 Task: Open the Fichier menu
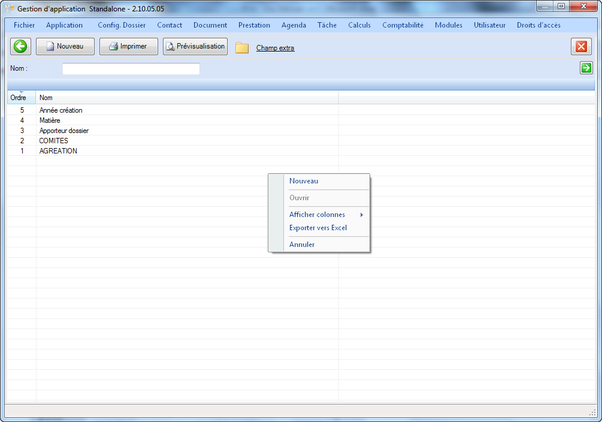click(24, 24)
